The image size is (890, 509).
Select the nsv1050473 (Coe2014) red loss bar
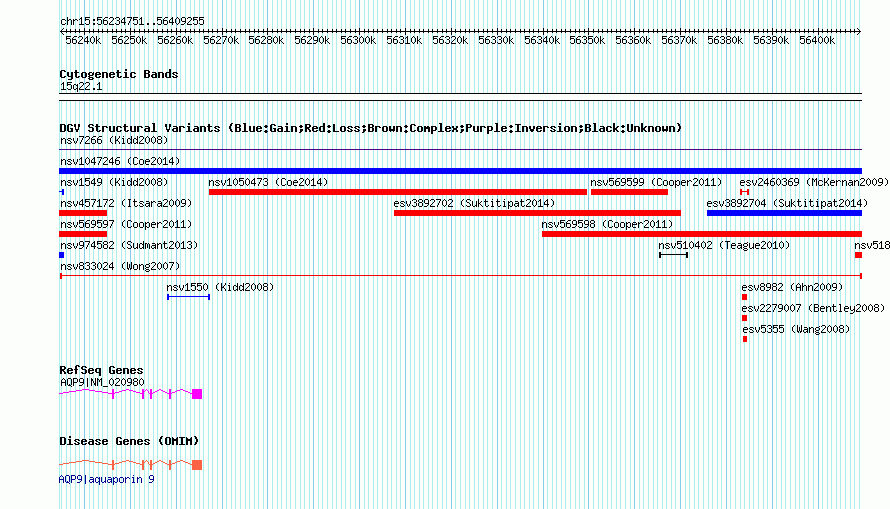(397, 192)
